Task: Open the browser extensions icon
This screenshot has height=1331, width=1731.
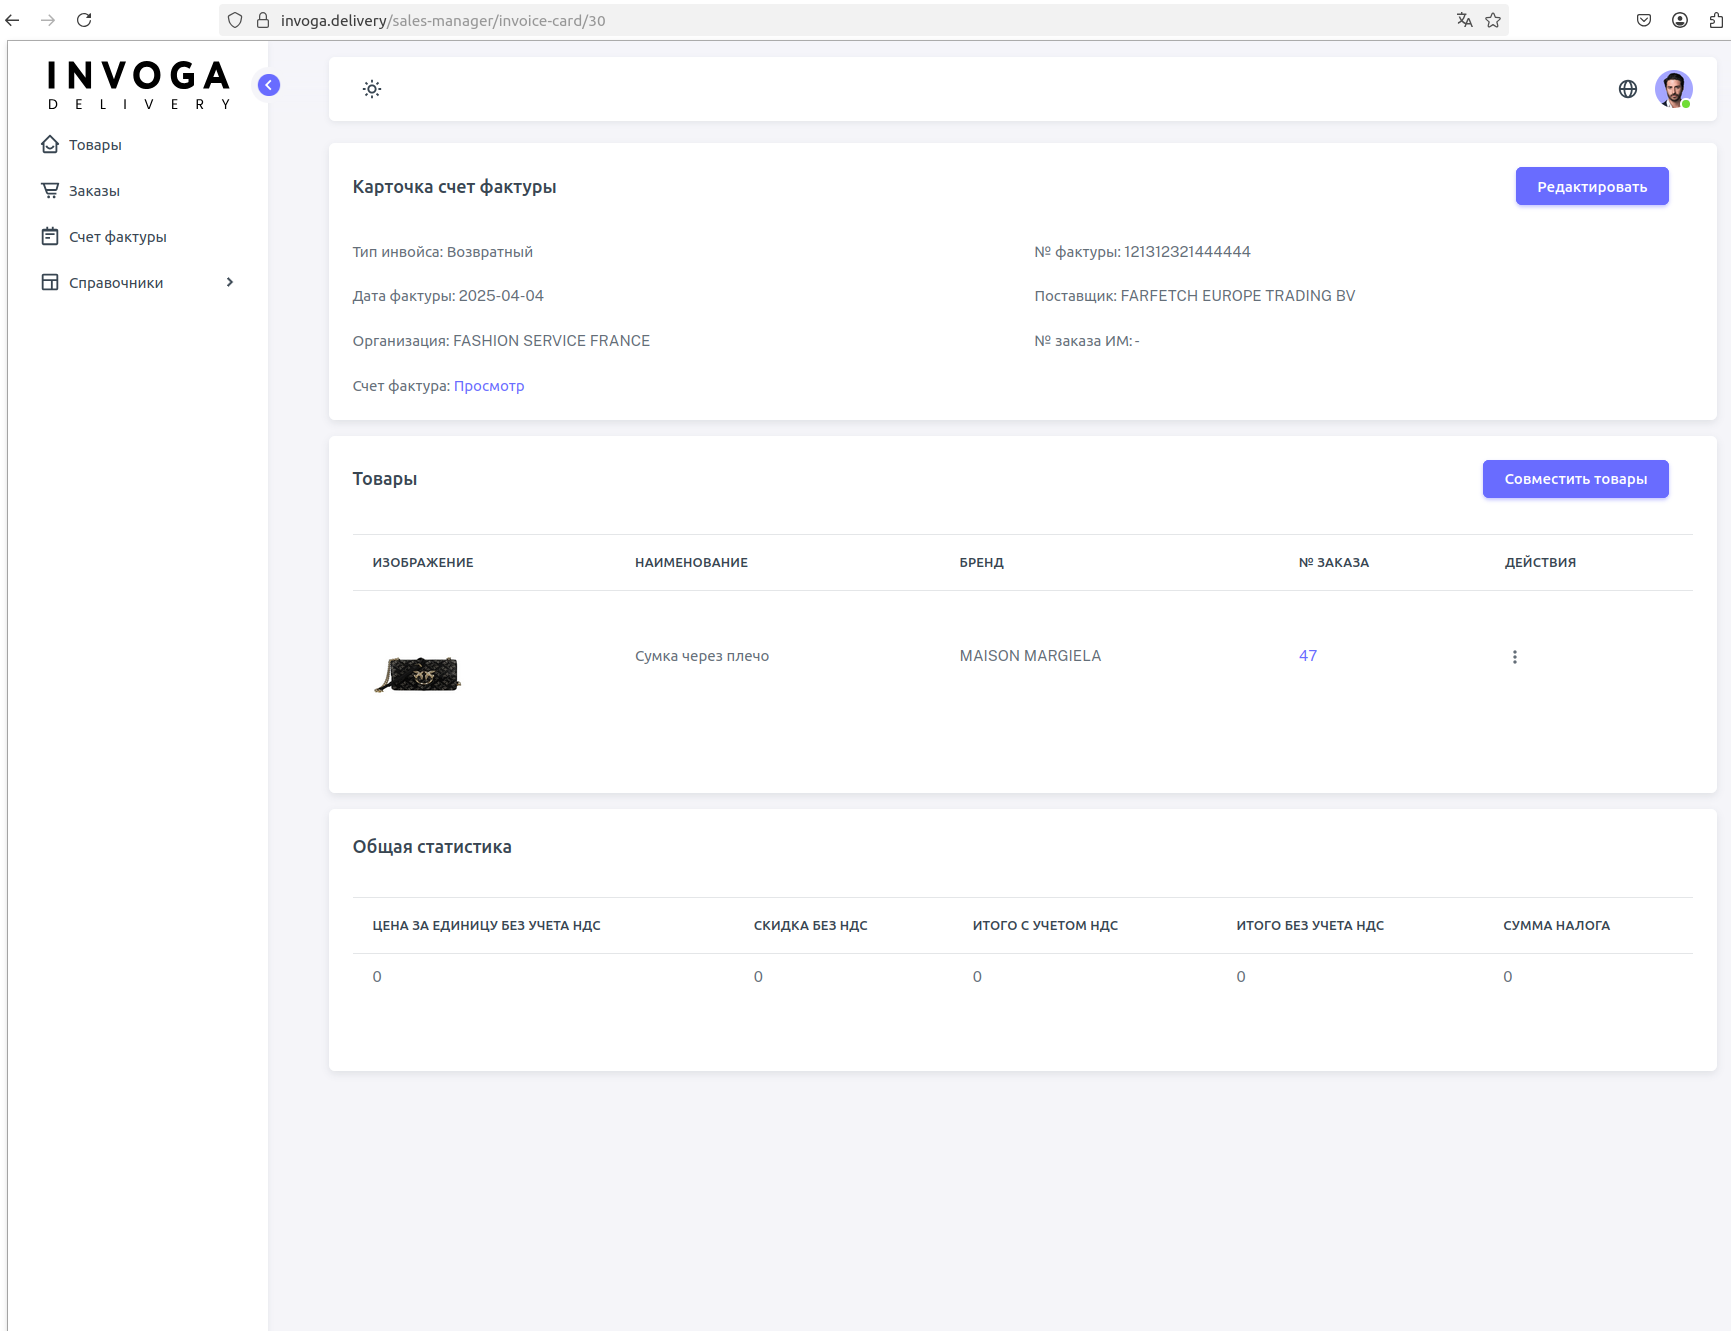Action: tap(1716, 20)
